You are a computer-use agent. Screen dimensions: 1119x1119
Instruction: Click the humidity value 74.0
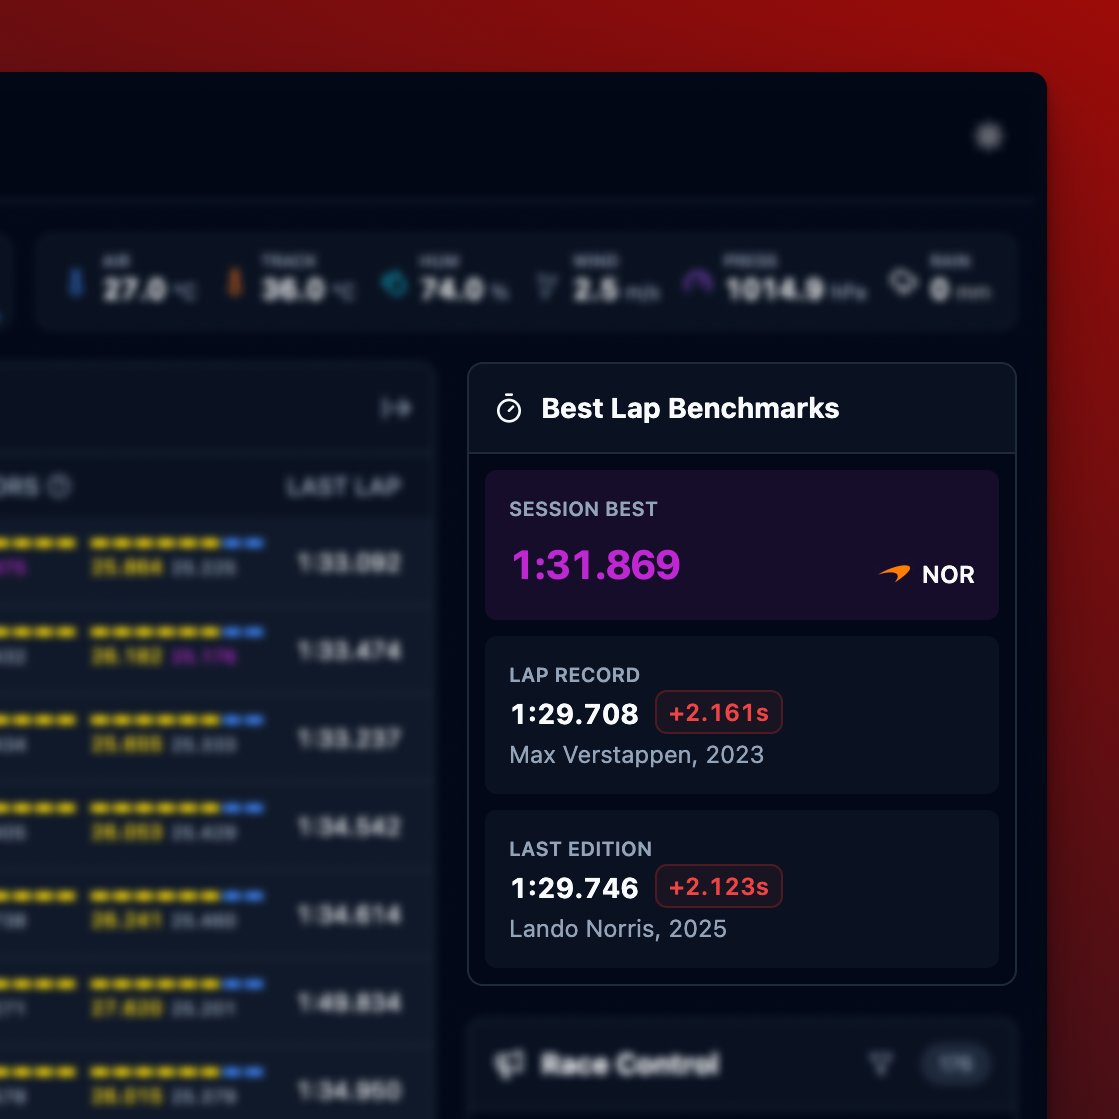(x=452, y=290)
